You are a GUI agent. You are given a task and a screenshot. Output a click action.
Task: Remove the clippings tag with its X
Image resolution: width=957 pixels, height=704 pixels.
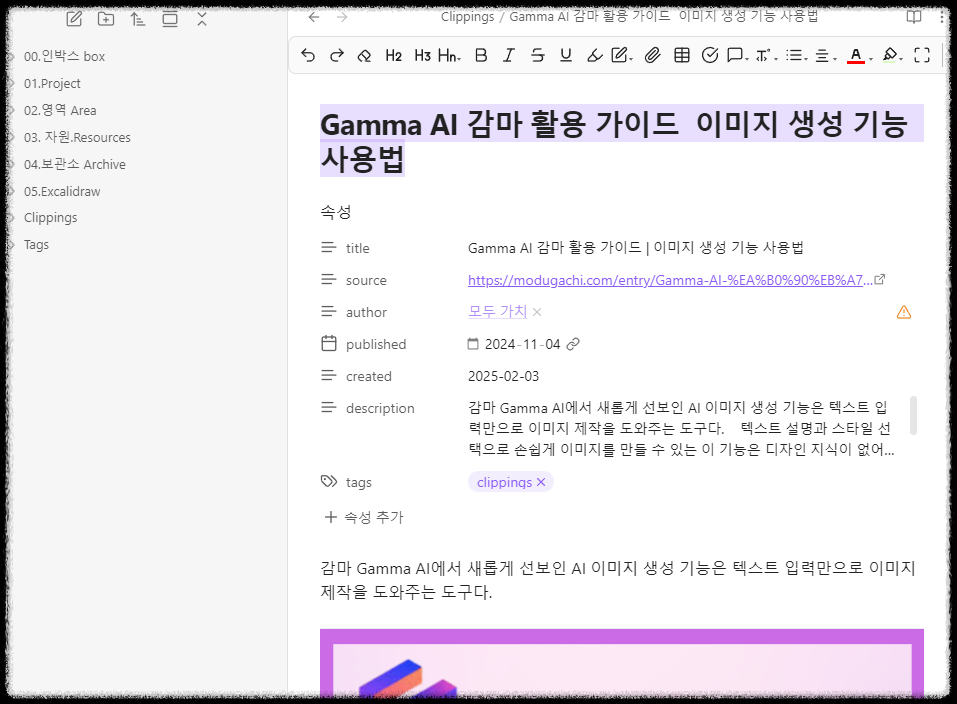tap(541, 482)
